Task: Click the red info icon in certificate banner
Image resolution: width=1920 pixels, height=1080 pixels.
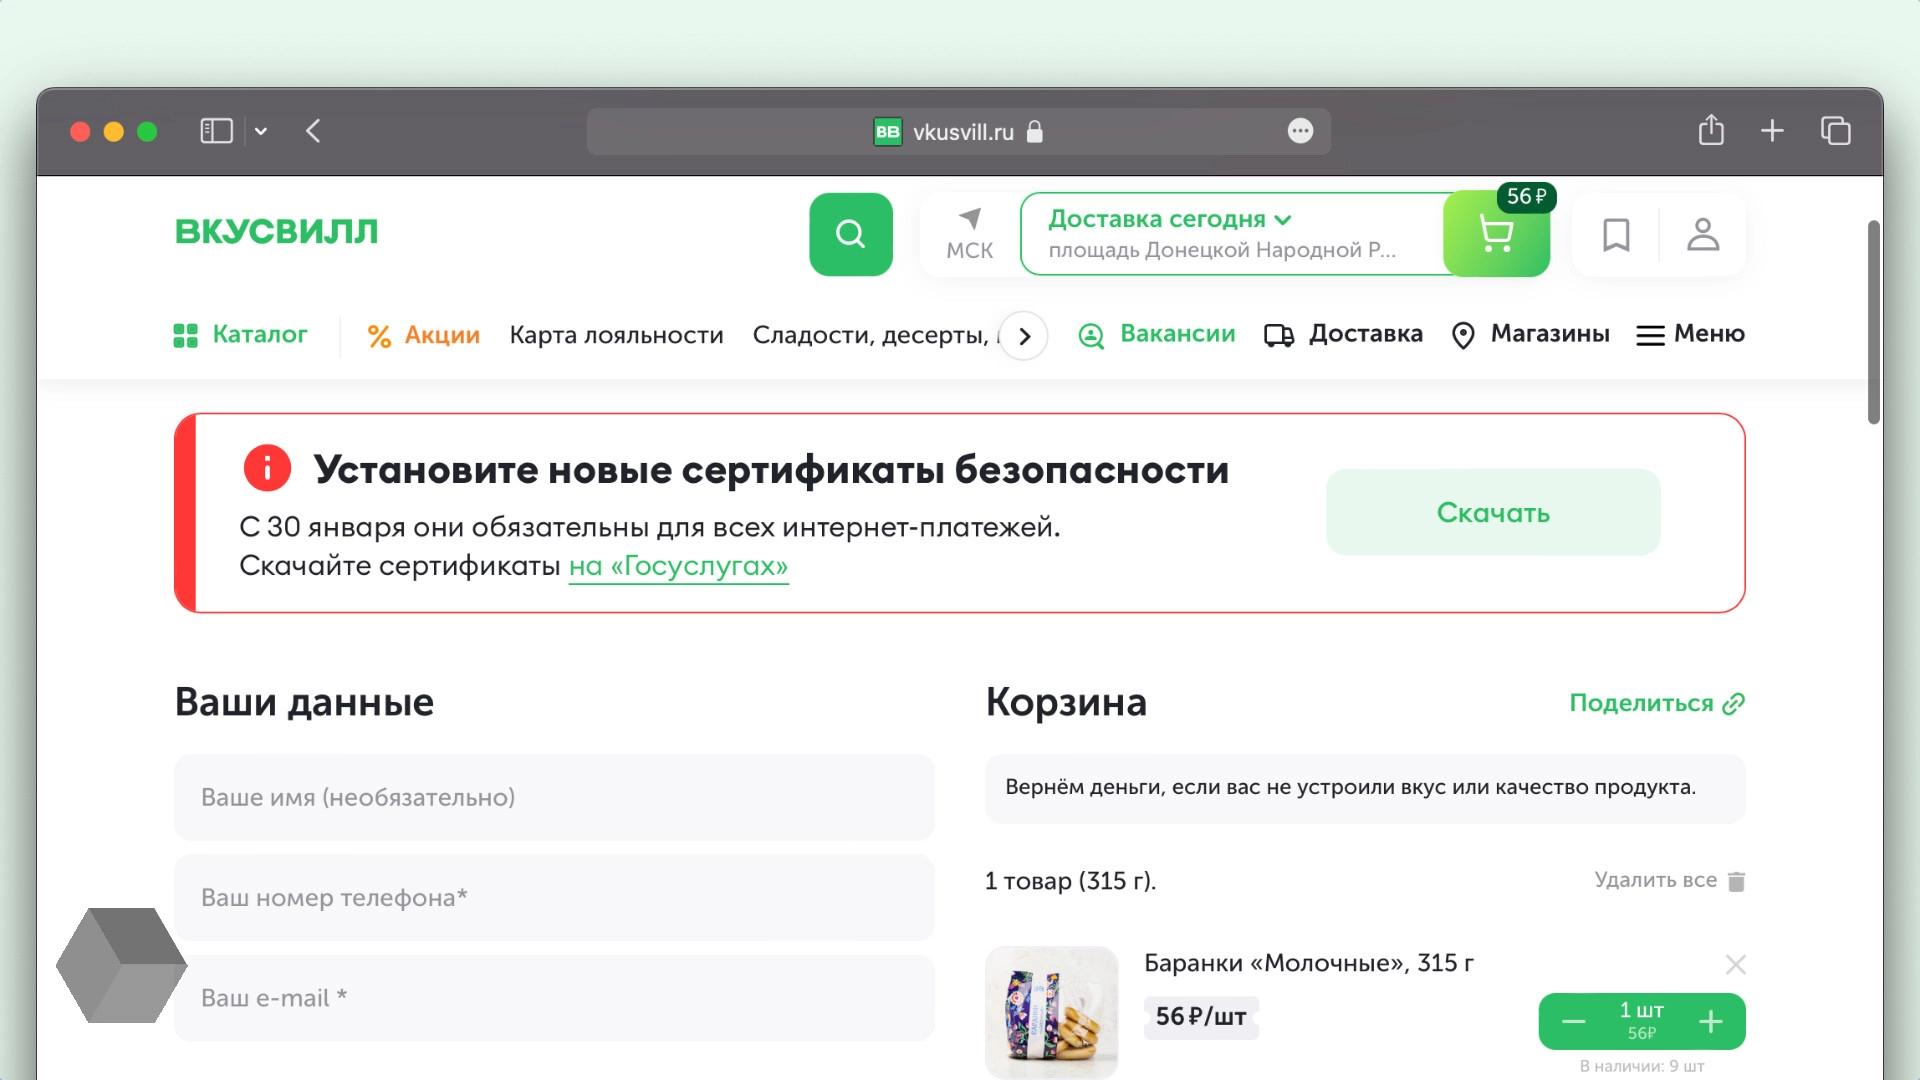Action: 267,468
